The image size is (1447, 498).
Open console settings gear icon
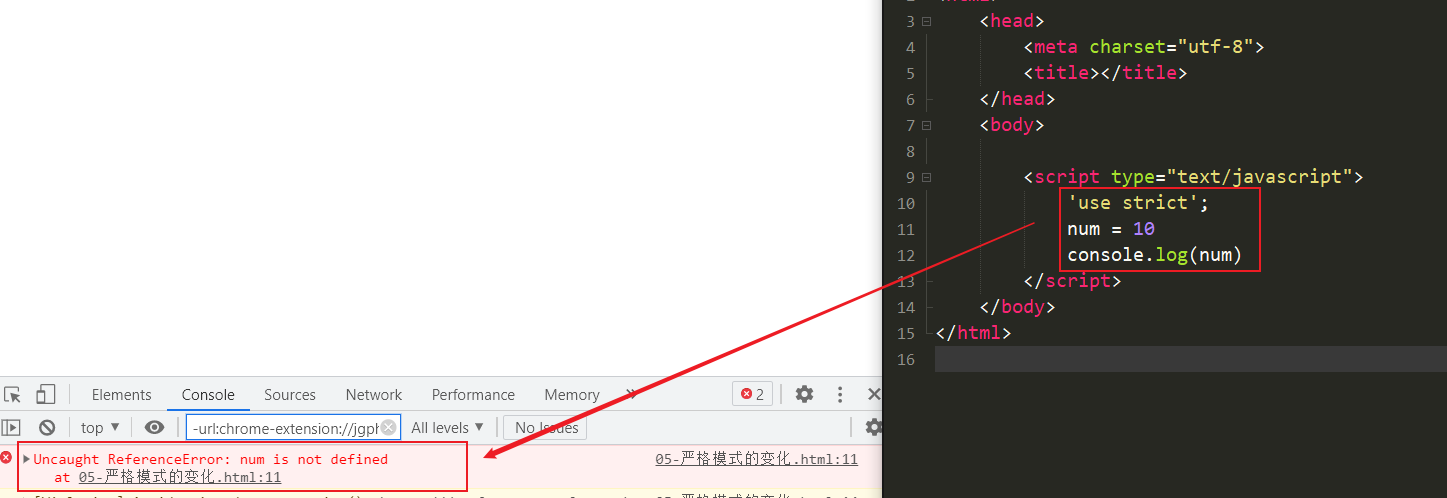[873, 427]
